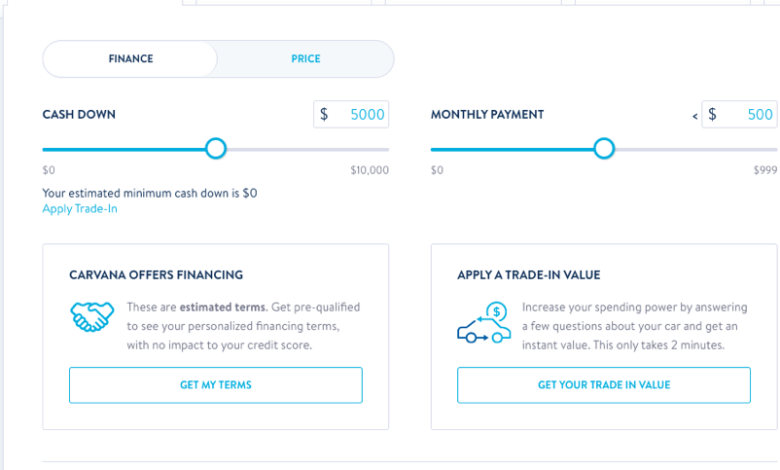Switch to the Finance option
Image resolution: width=780 pixels, height=470 pixels.
pyautogui.click(x=131, y=59)
